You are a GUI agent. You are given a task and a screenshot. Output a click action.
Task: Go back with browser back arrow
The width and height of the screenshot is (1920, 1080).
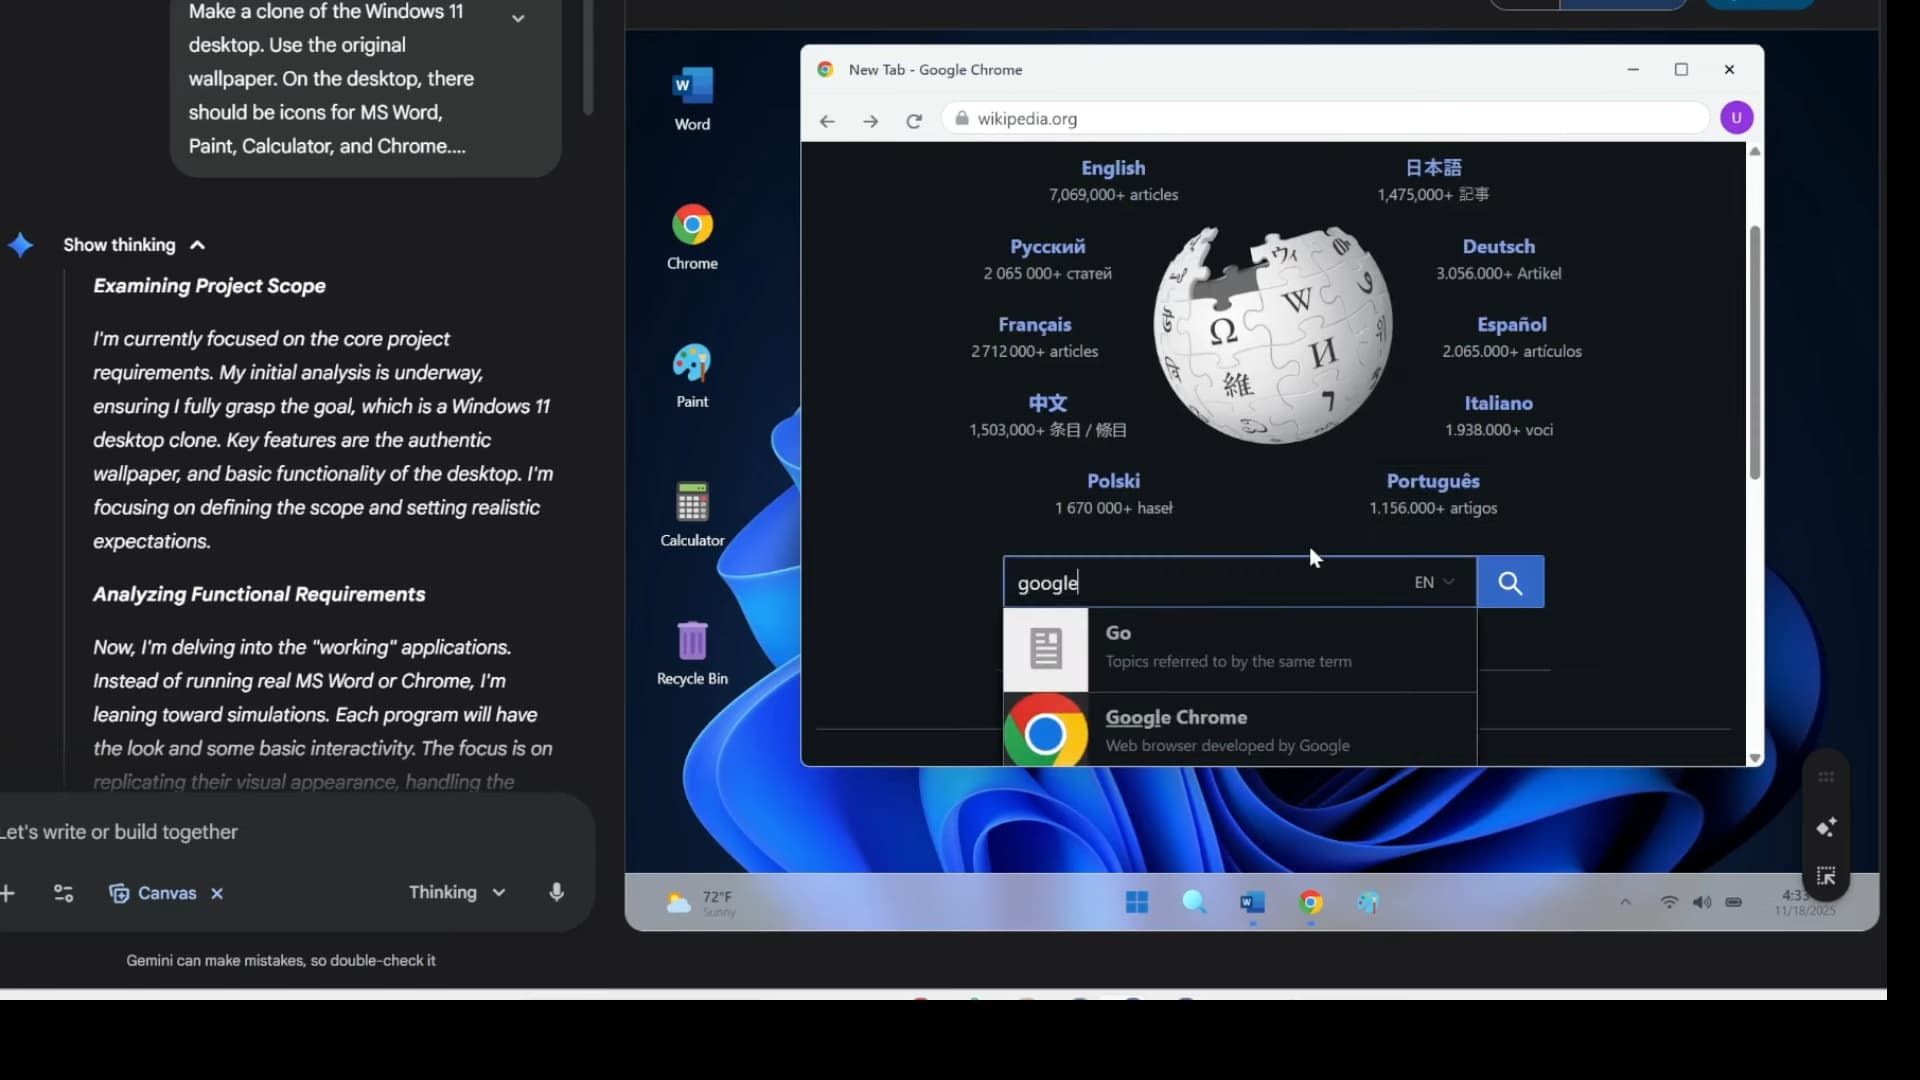827,121
